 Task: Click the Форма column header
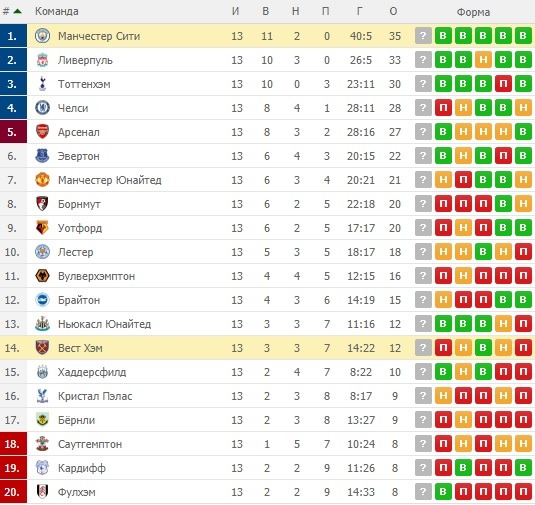pyautogui.click(x=473, y=12)
